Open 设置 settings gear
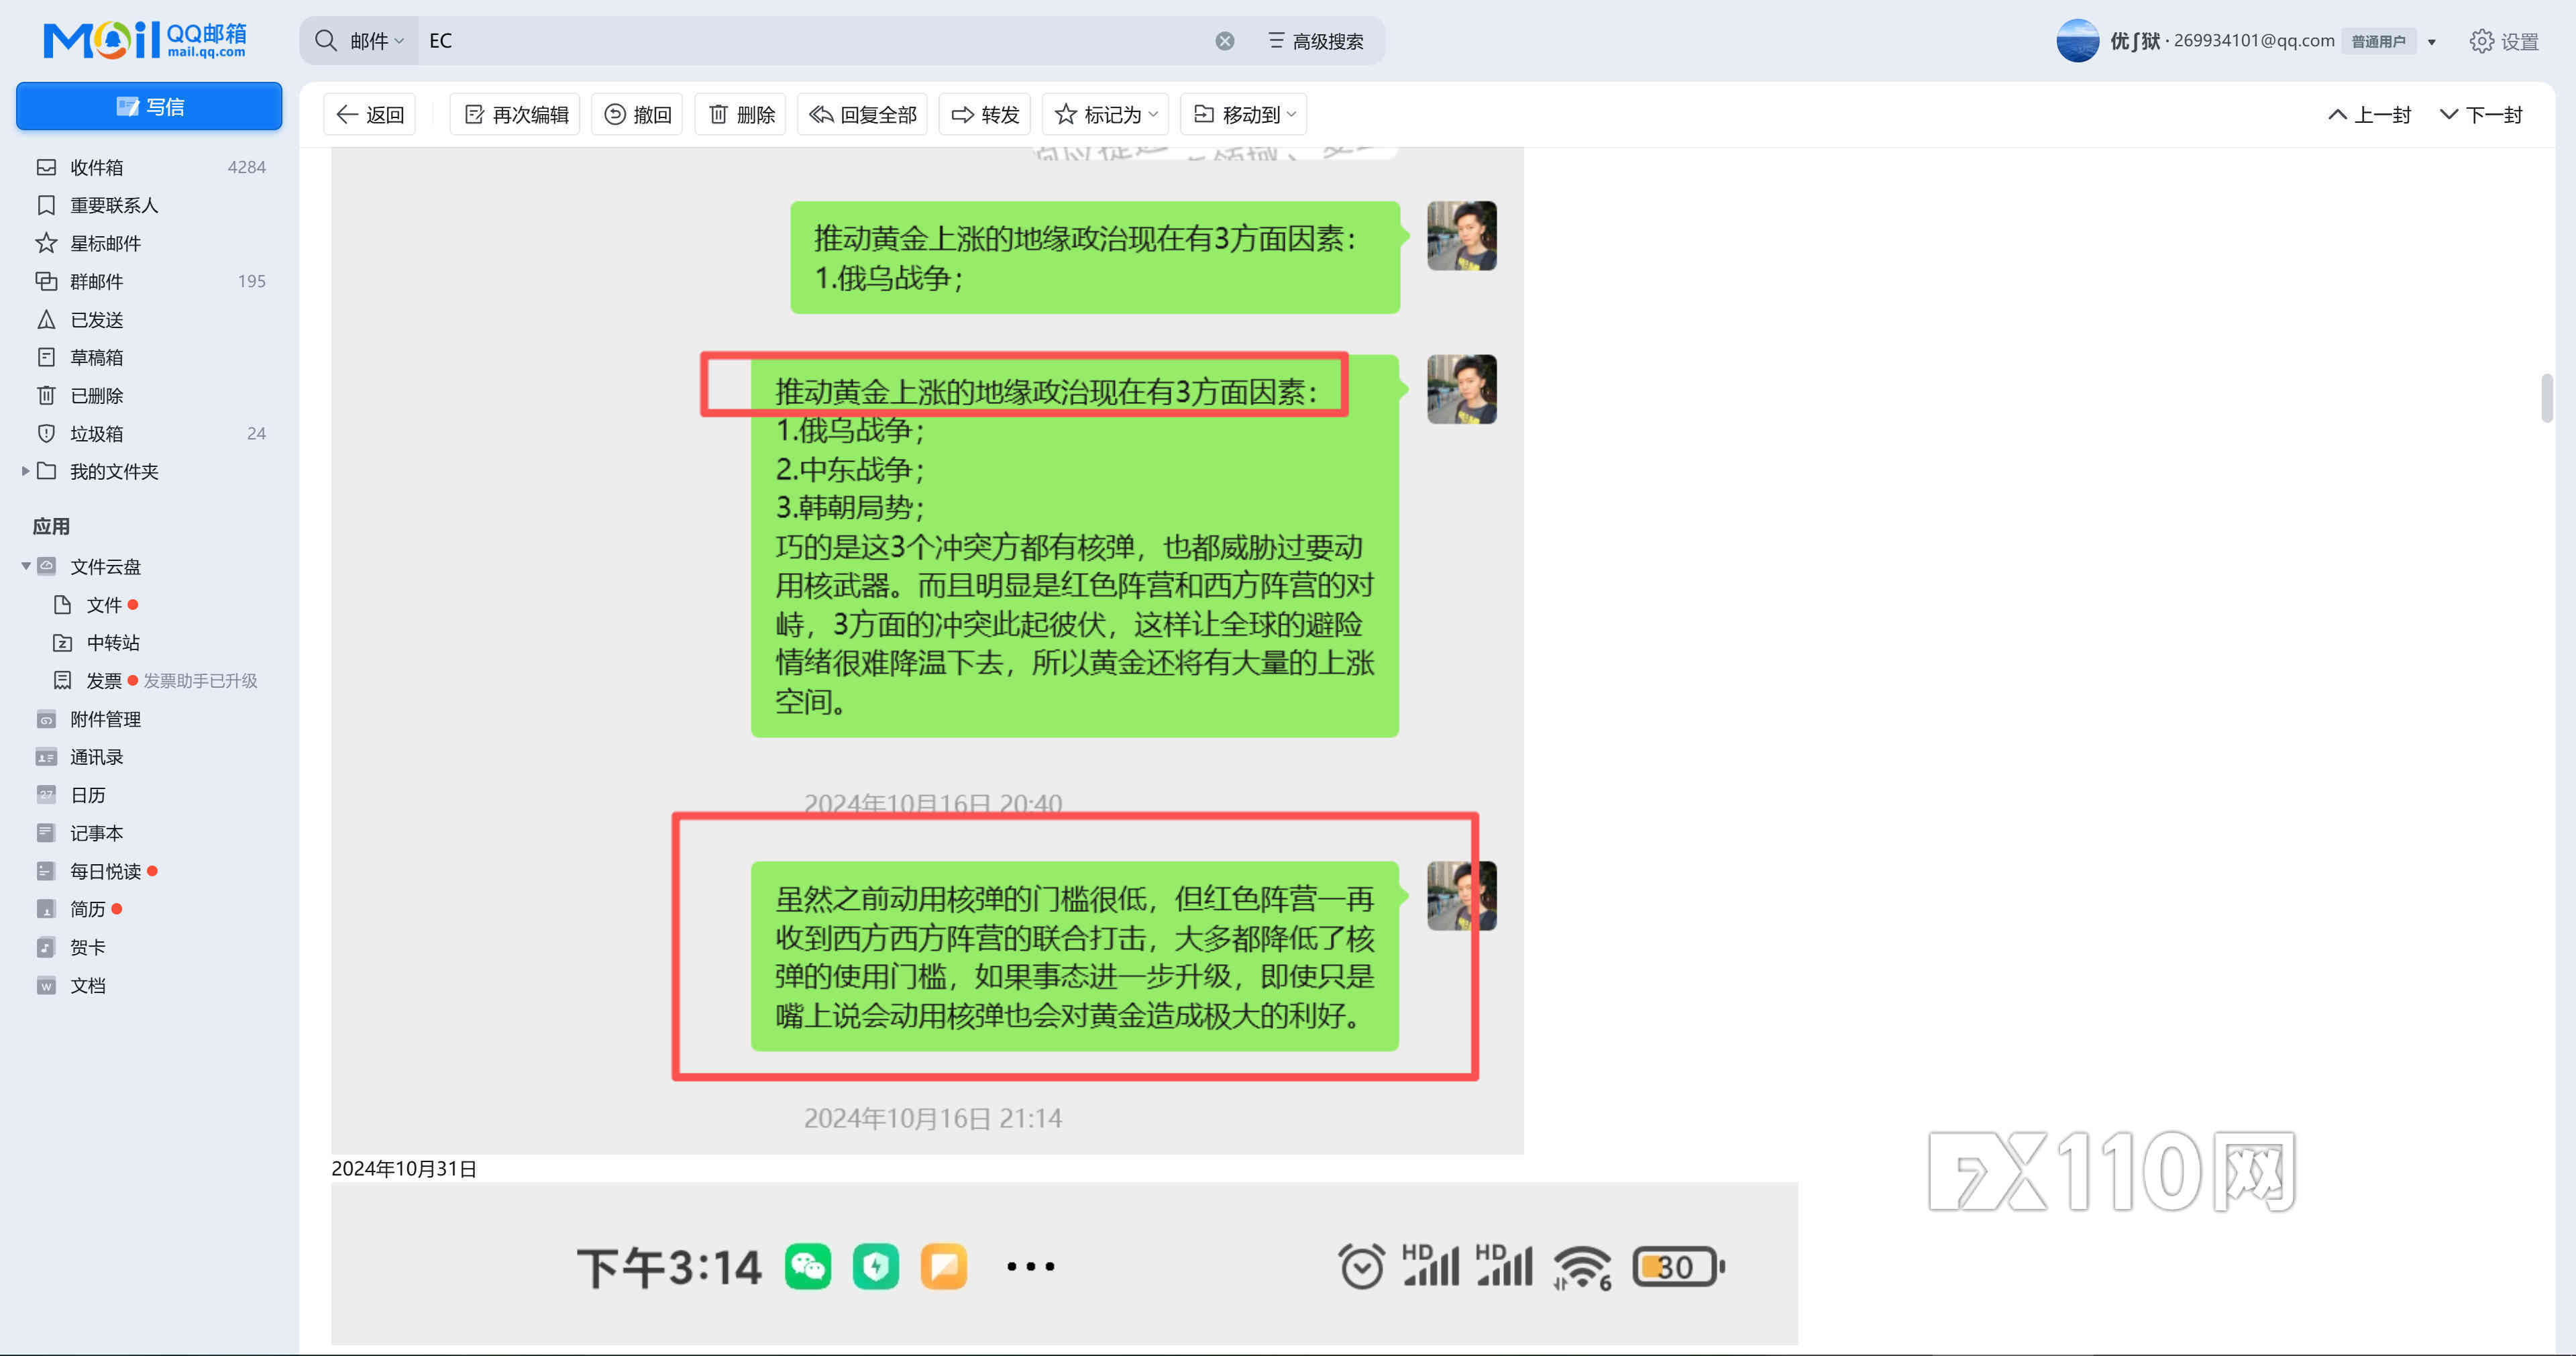 [x=2504, y=41]
